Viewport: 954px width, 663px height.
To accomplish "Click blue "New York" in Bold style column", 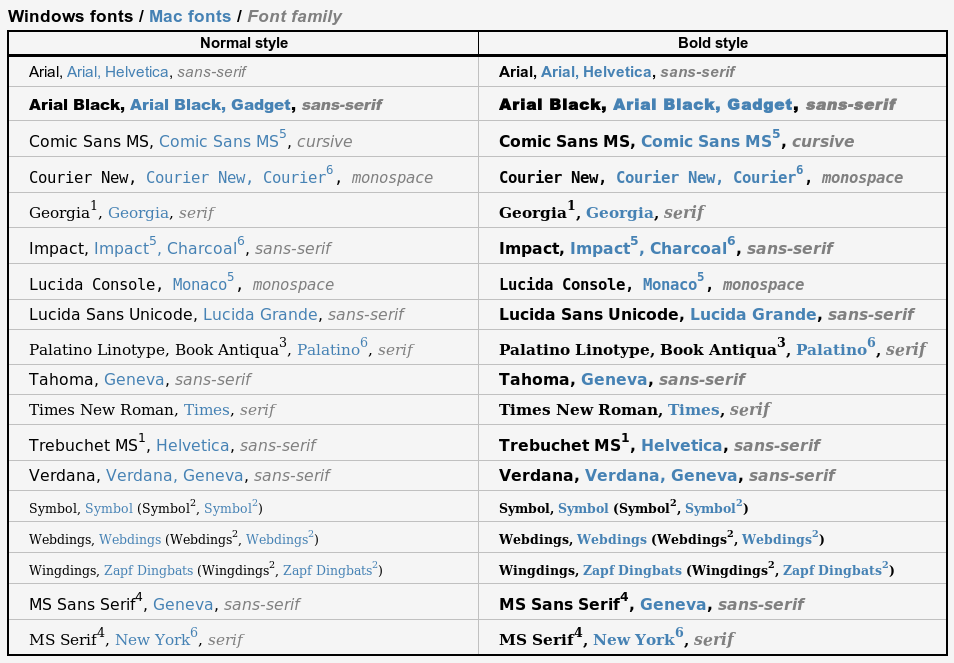I will (x=633, y=640).
